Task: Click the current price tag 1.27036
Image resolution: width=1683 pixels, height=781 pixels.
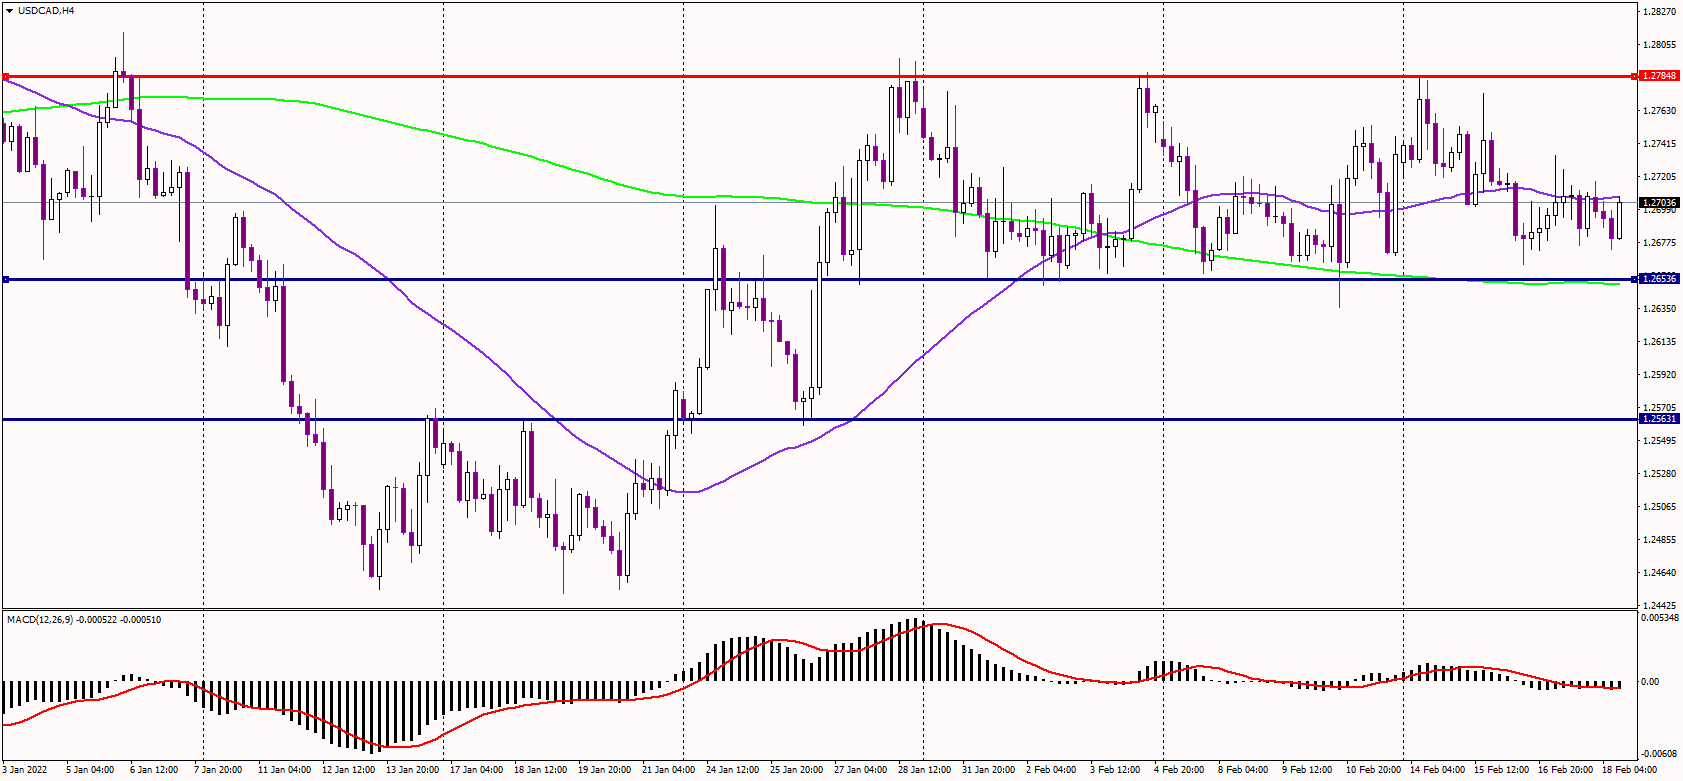Action: point(1659,202)
